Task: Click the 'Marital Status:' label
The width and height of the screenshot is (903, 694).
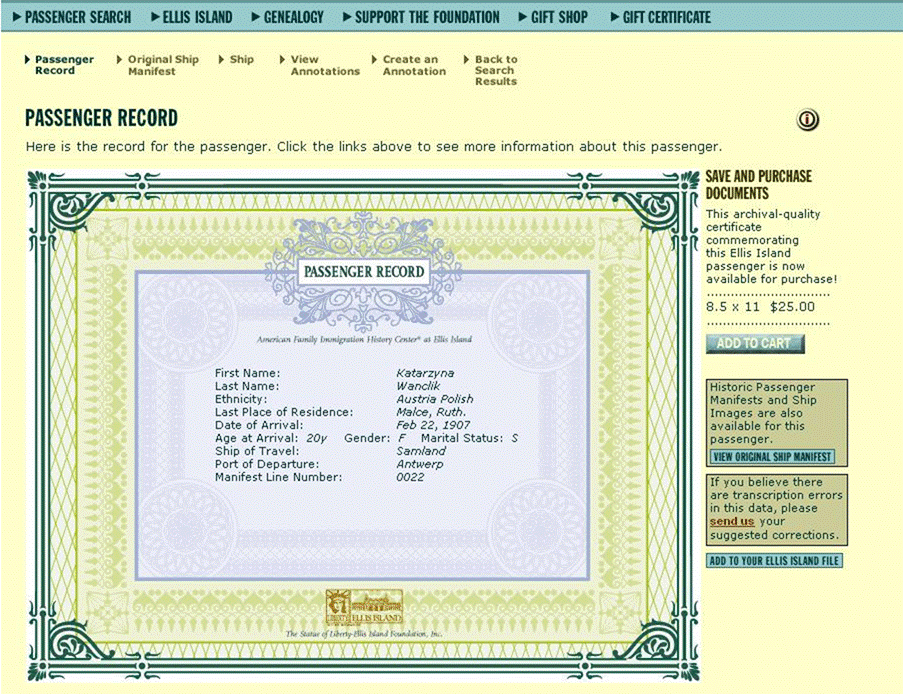Action: pyautogui.click(x=462, y=438)
